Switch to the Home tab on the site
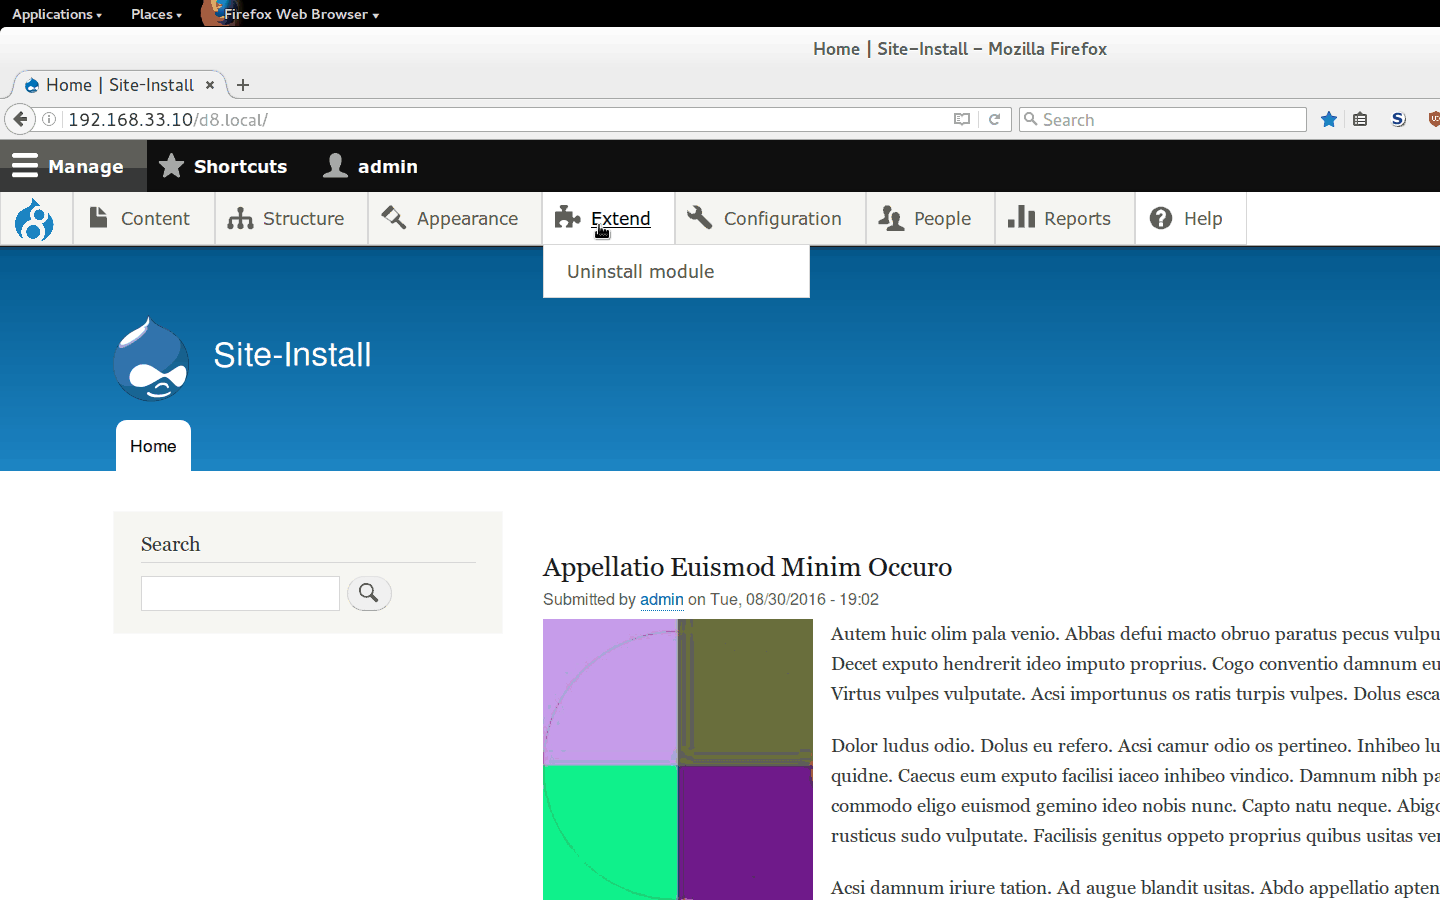This screenshot has height=900, width=1440. click(x=152, y=446)
